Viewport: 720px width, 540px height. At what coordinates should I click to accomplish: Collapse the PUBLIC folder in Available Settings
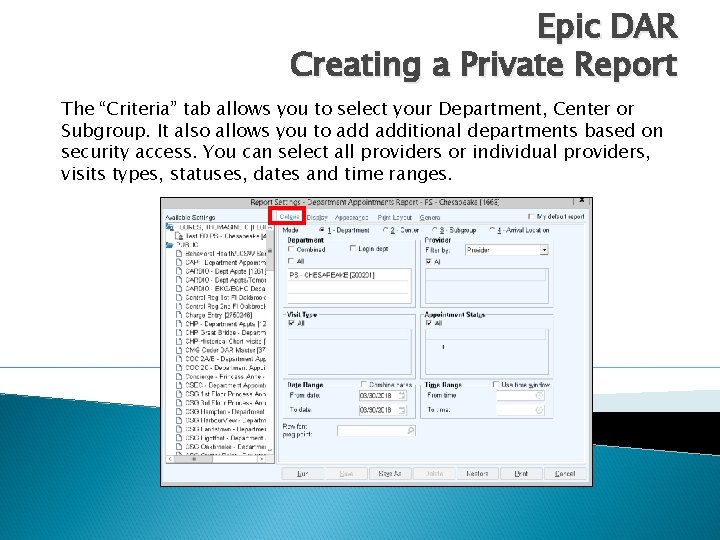pos(170,245)
